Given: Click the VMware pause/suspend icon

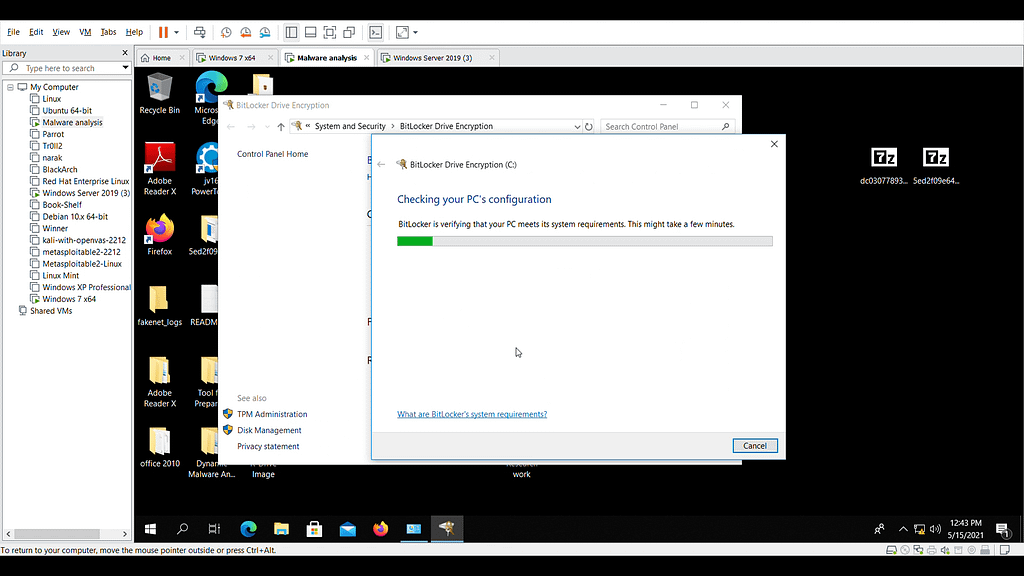Looking at the screenshot, I should pos(163,32).
